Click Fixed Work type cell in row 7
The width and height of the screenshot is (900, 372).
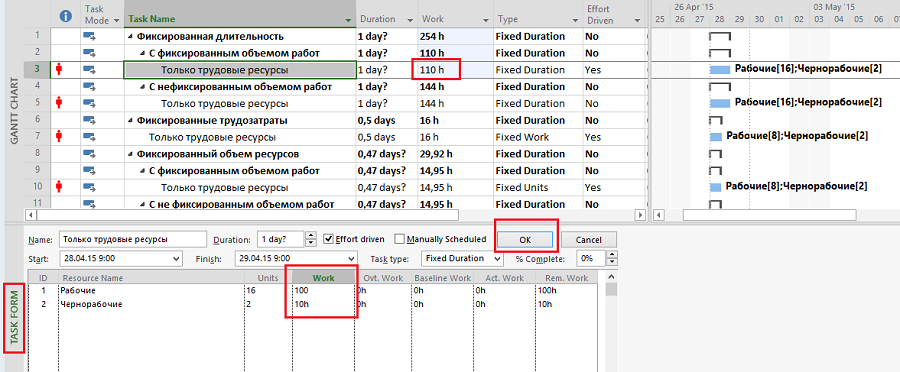click(537, 137)
